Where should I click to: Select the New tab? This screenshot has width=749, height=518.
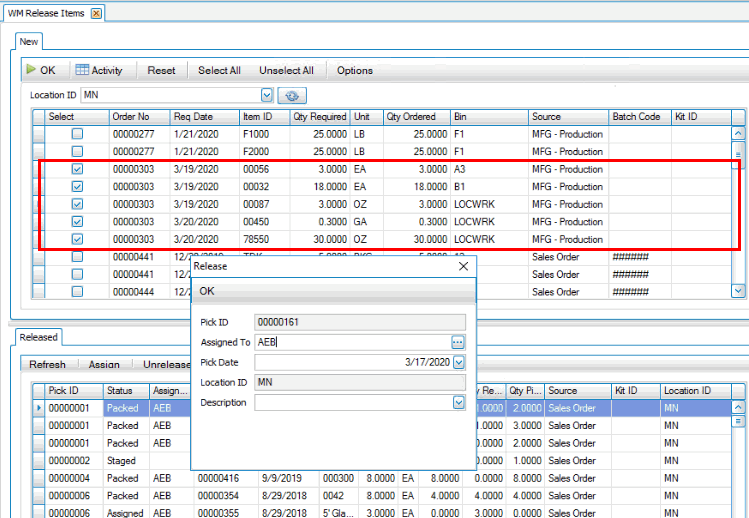coord(29,42)
